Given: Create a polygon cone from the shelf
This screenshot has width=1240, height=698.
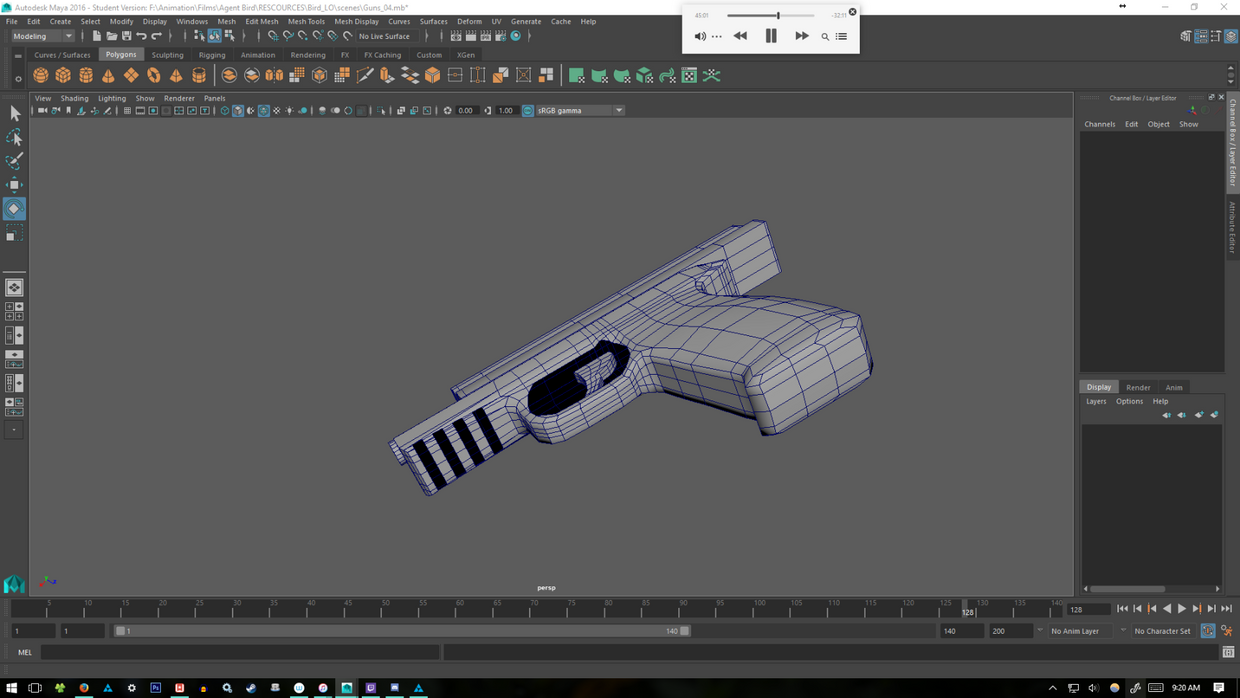Looking at the screenshot, I should click(x=108, y=76).
